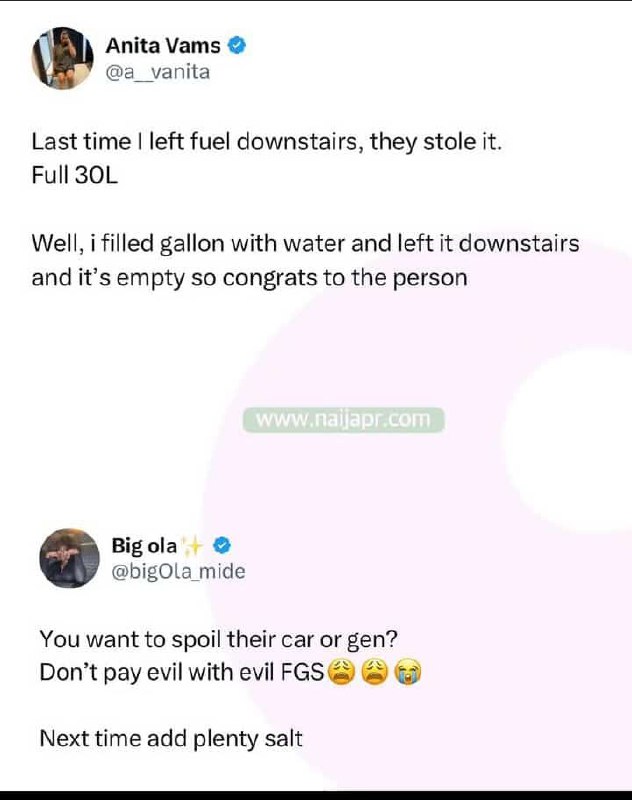Click Big ola's blue verified checkmark
This screenshot has height=800, width=632.
pos(221,545)
